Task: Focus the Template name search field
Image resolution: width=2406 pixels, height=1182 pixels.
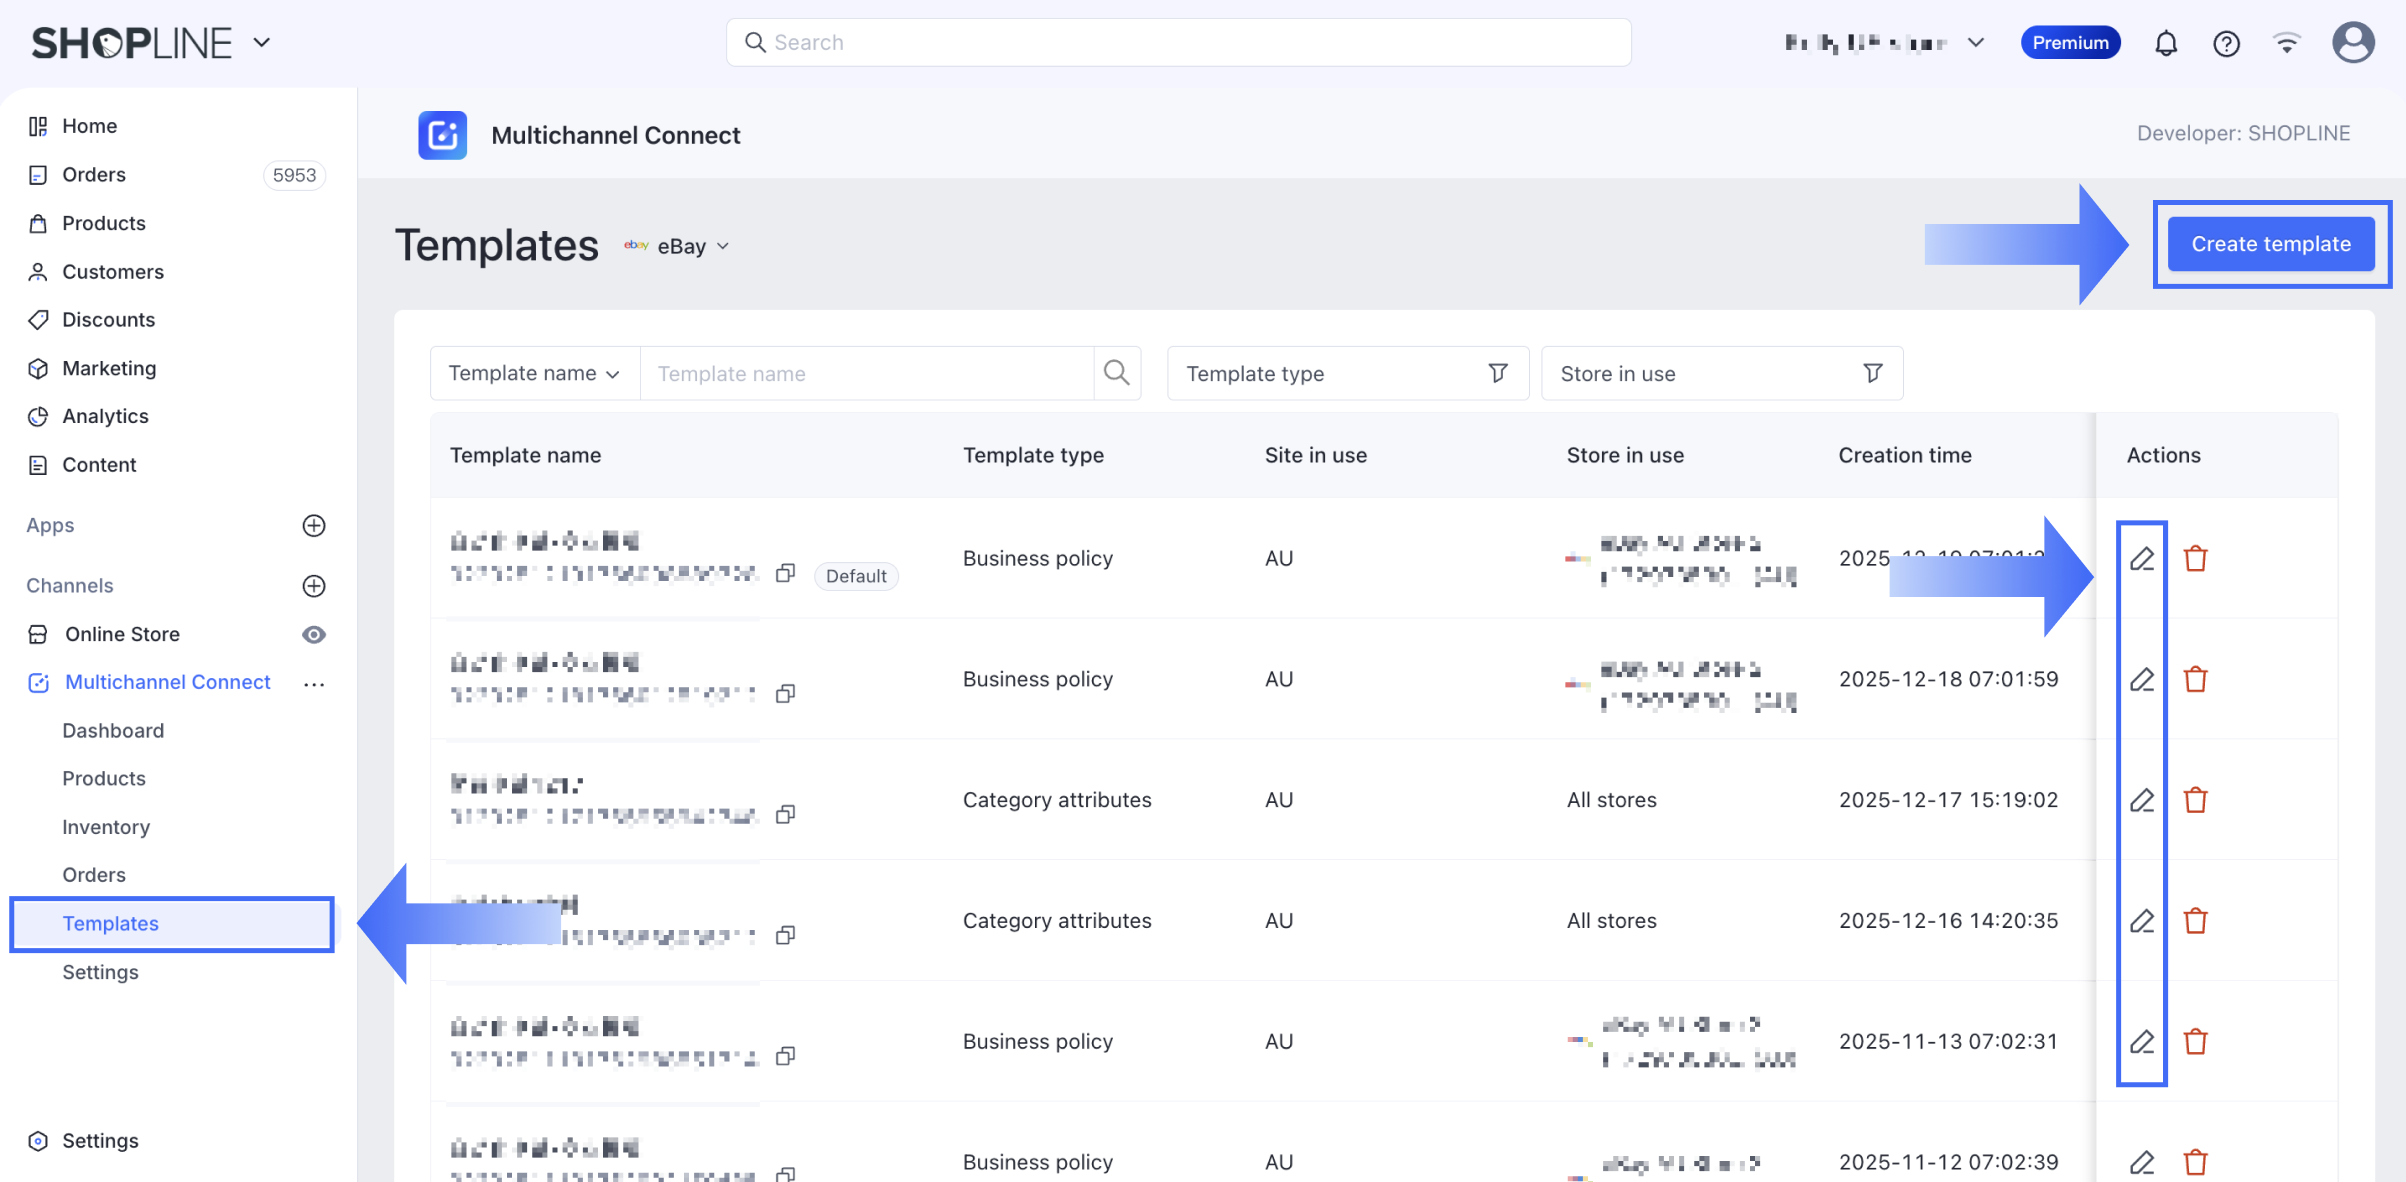Action: coord(866,373)
